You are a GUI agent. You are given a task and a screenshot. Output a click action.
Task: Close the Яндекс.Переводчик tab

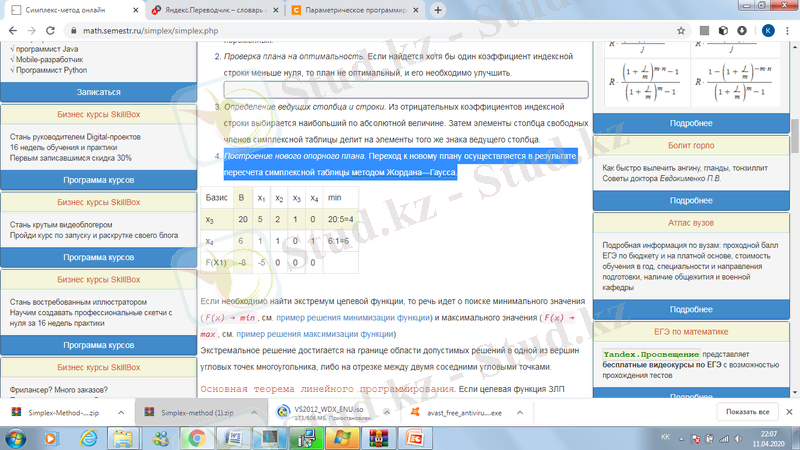click(276, 10)
